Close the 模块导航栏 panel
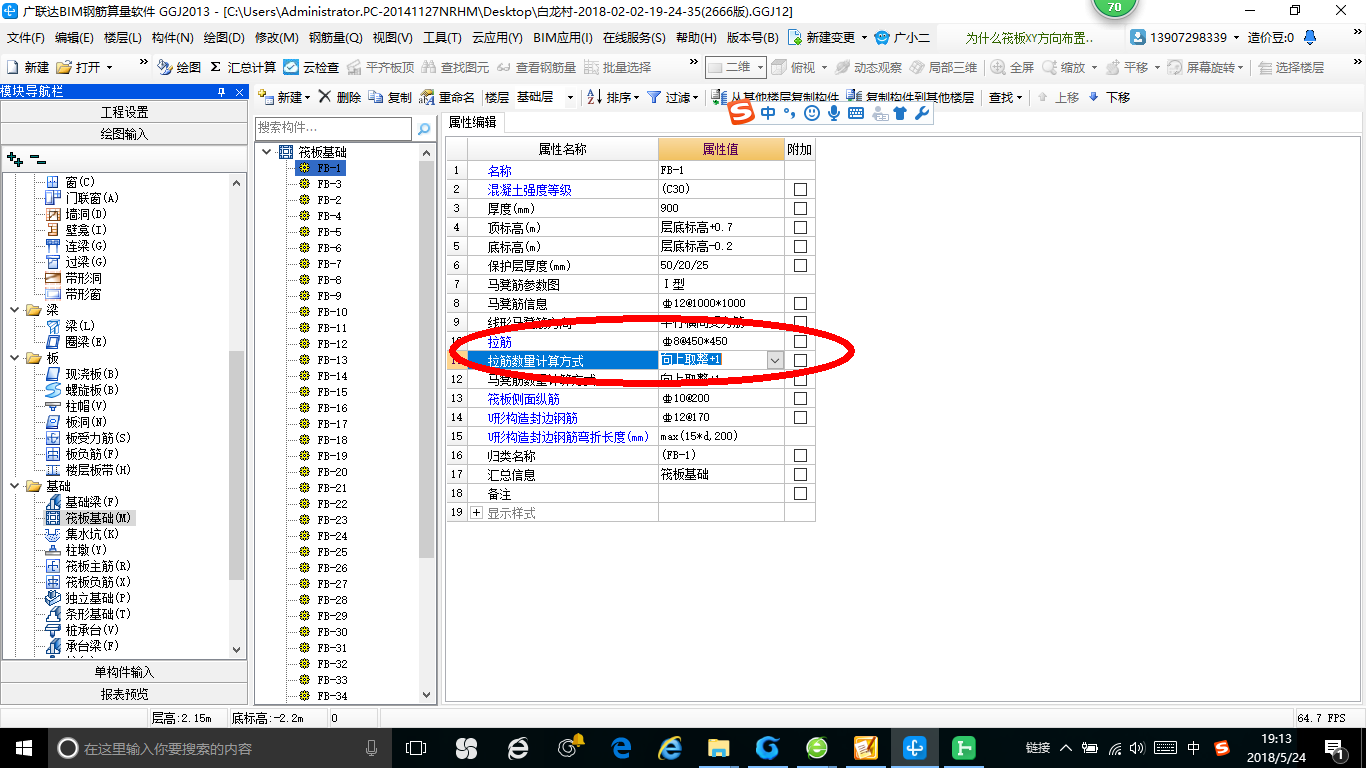Screen dimensions: 1366x768 pos(239,92)
